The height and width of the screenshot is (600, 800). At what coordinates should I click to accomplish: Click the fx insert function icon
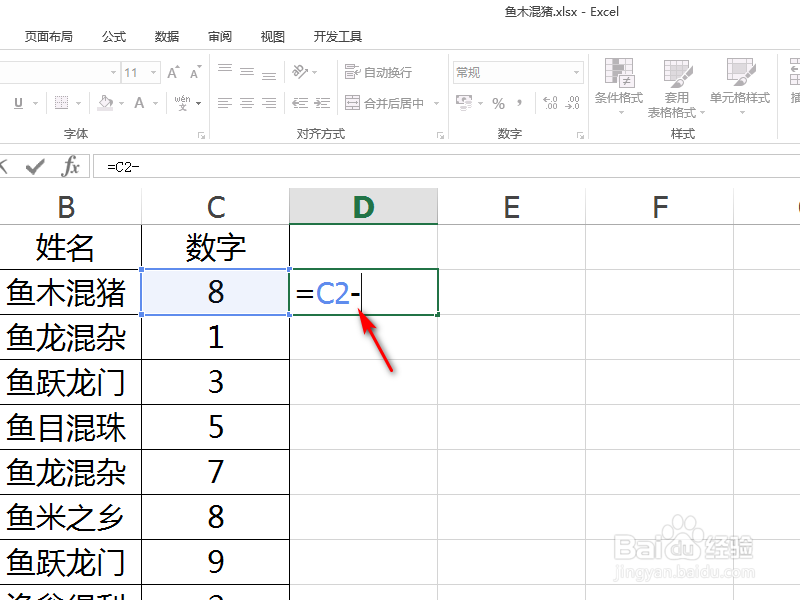click(70, 166)
